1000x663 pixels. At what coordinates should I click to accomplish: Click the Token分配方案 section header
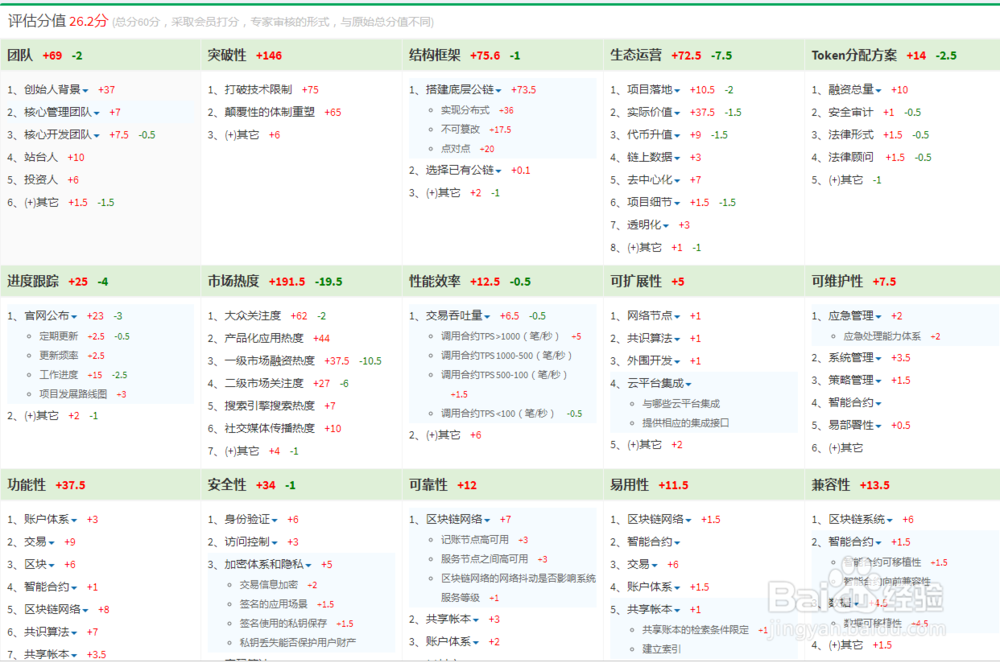pos(854,55)
